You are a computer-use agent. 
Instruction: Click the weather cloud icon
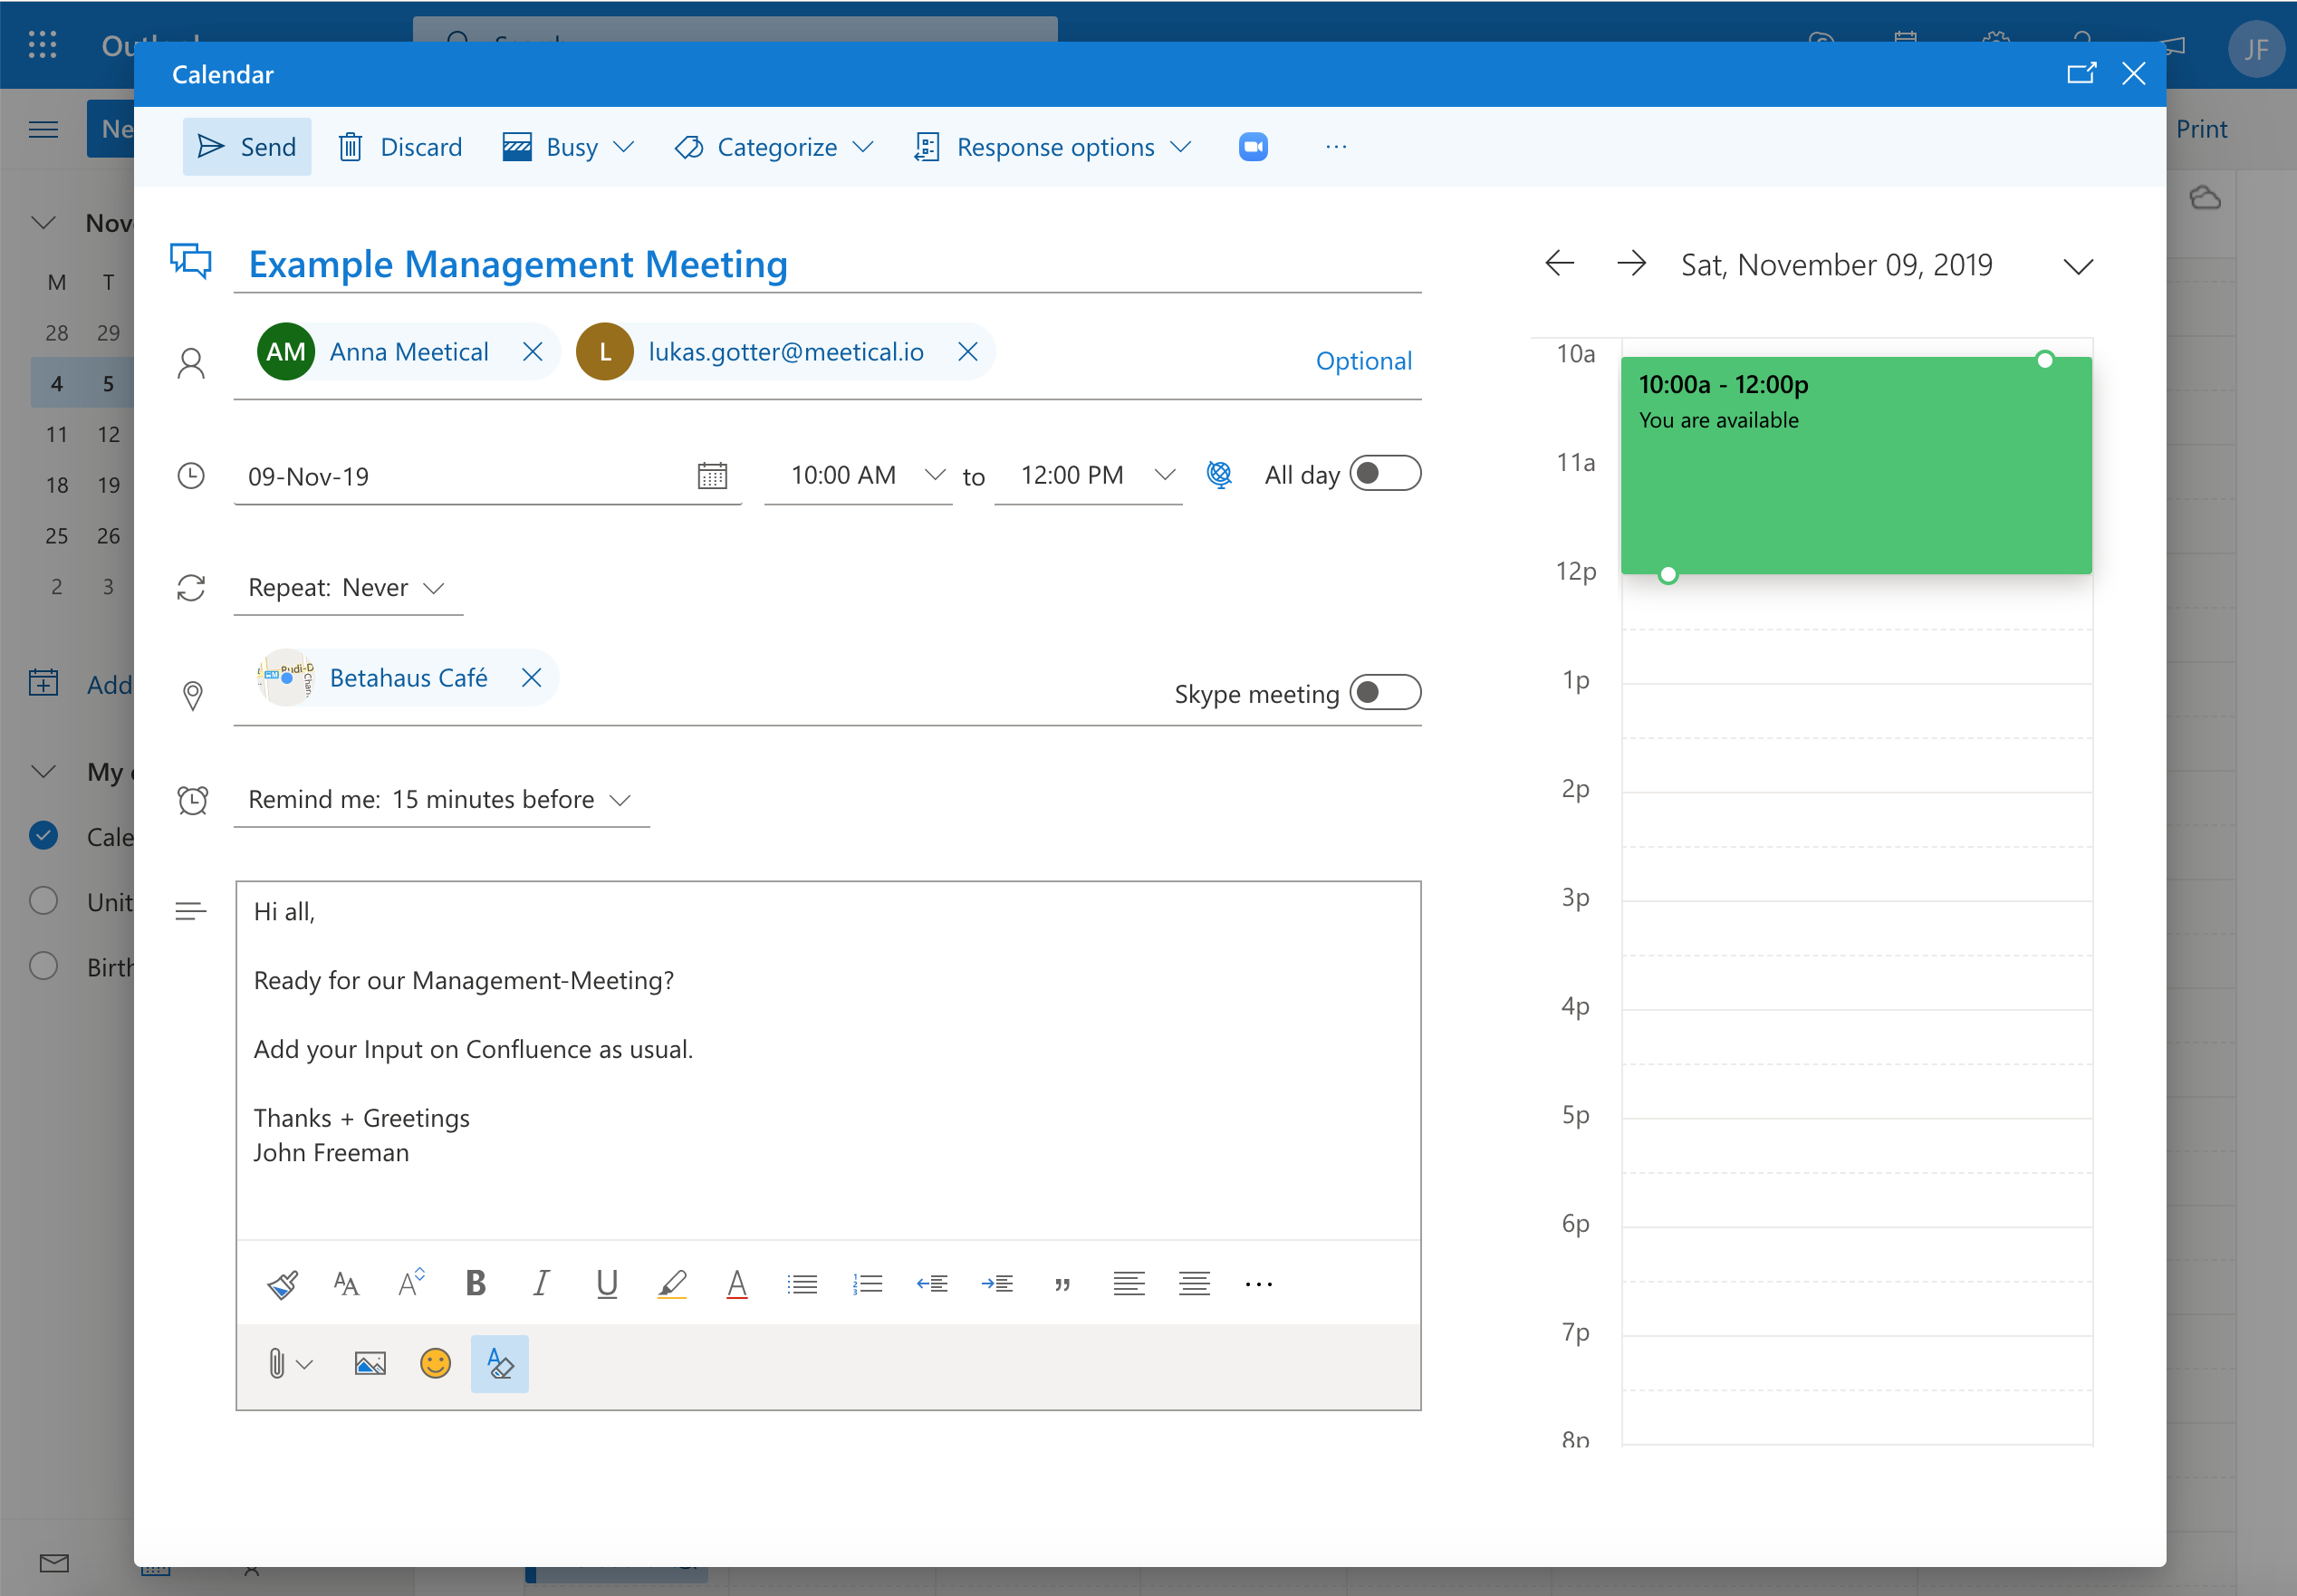tap(2205, 197)
